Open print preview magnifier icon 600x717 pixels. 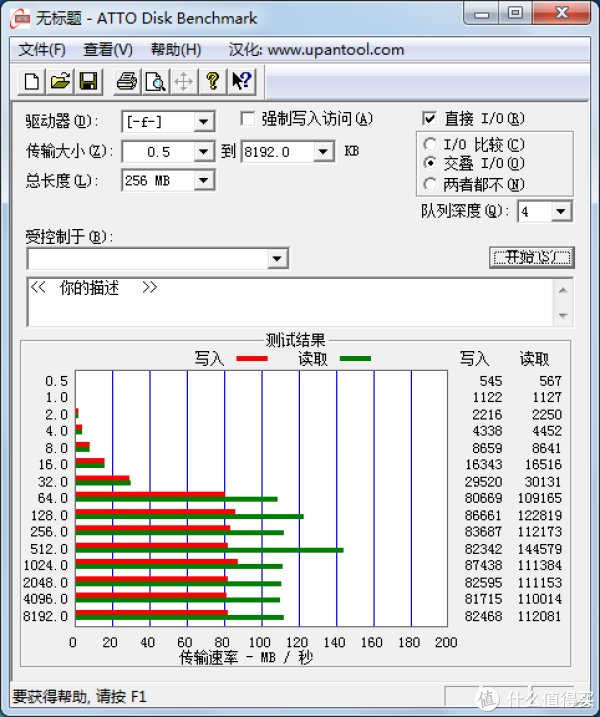[155, 82]
